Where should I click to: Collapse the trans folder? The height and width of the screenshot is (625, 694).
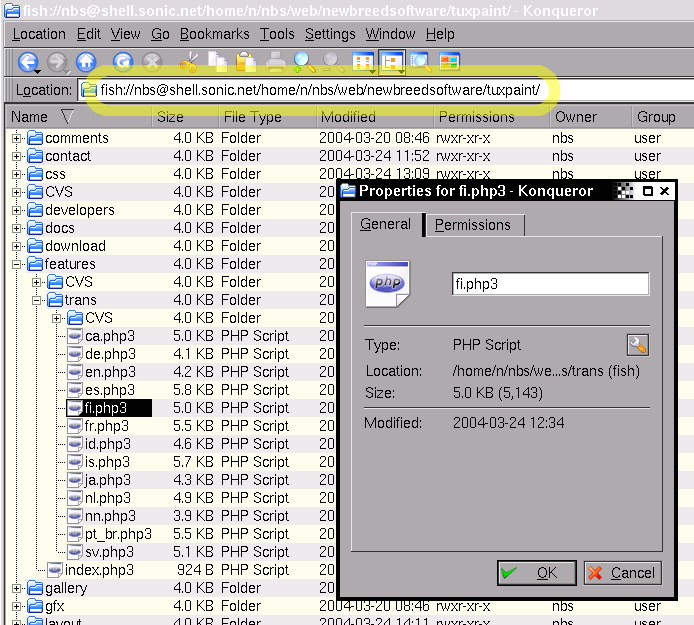click(x=37, y=300)
